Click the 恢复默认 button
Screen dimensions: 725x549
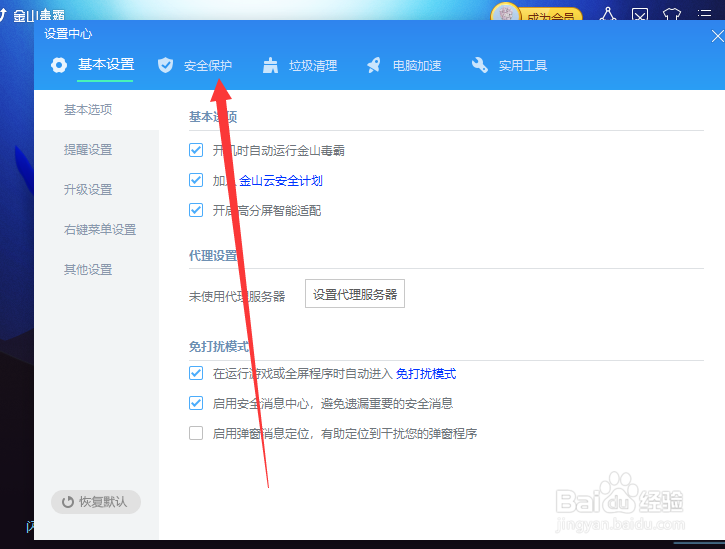point(96,502)
